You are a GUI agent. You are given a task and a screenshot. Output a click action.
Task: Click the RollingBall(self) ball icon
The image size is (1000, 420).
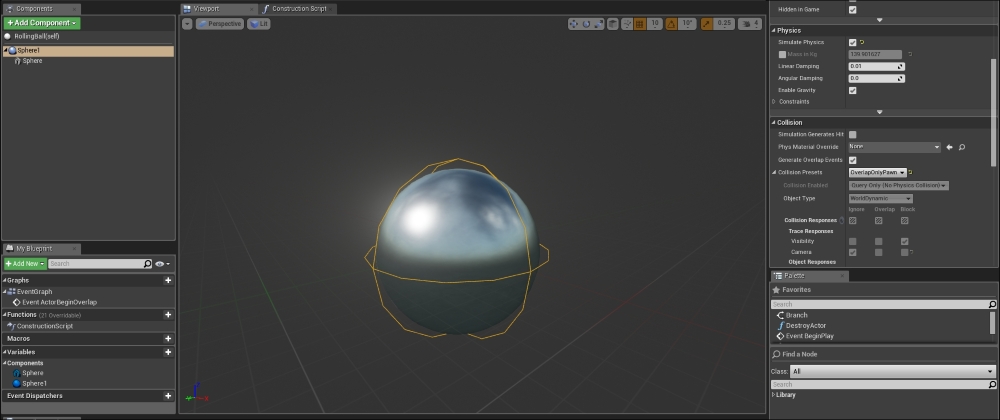pos(8,36)
